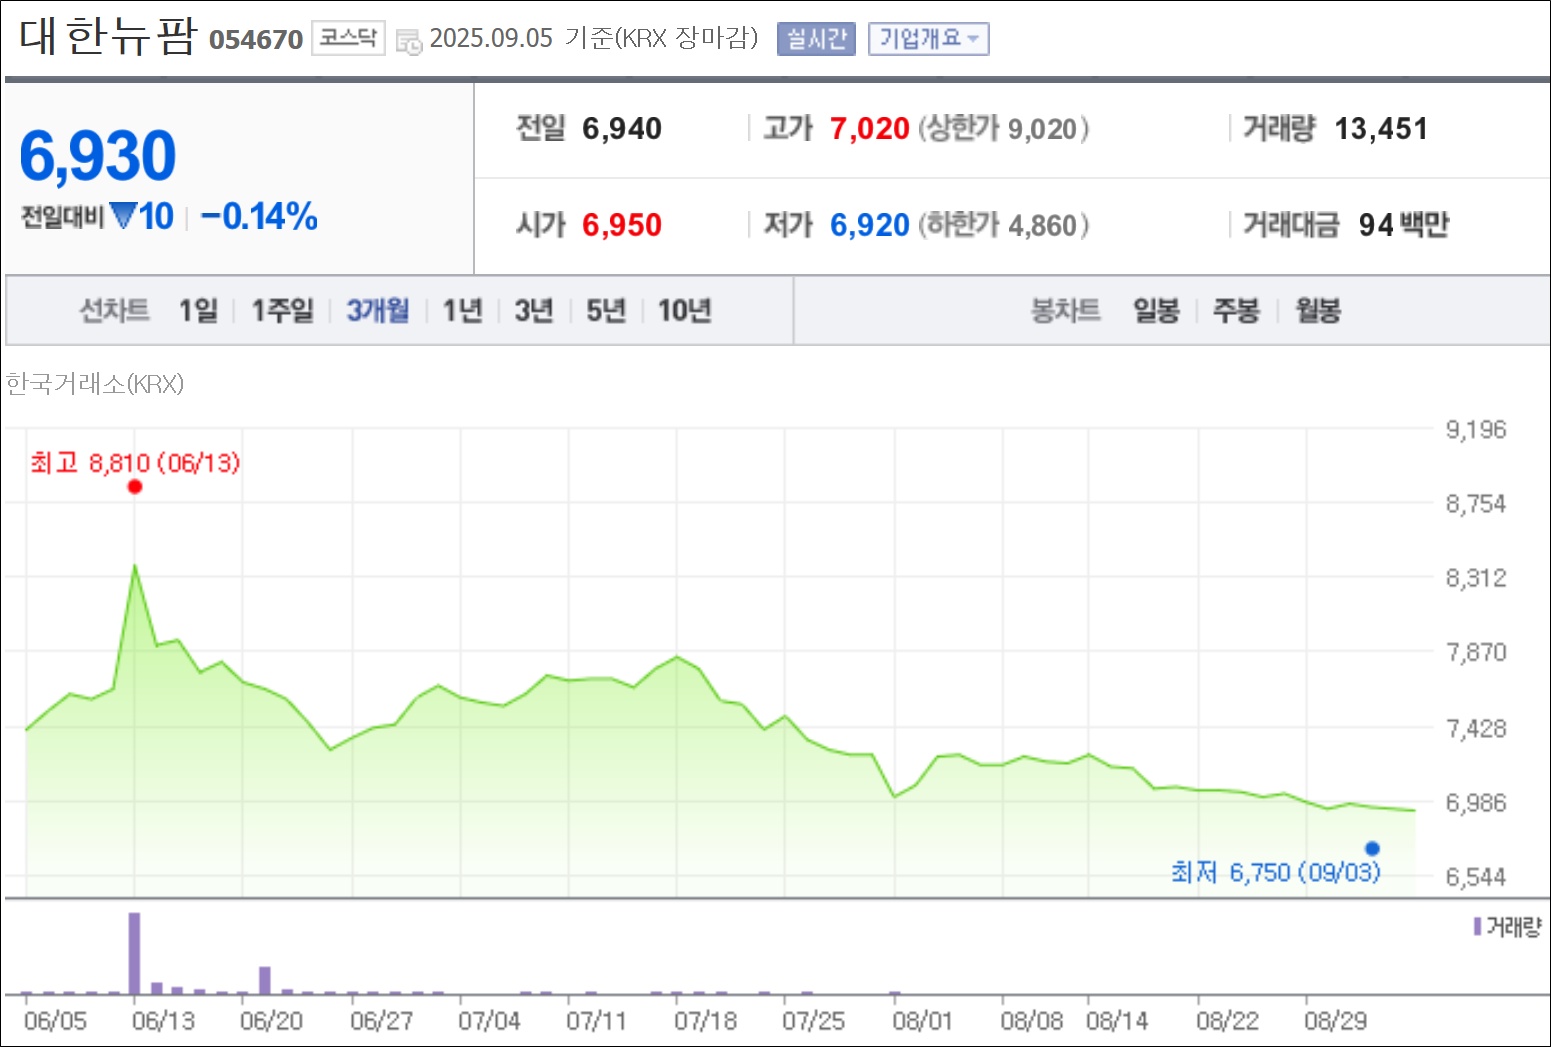This screenshot has width=1551, height=1047.
Task: Click the 한국거래소(KRX) label
Action: pyautogui.click(x=95, y=384)
